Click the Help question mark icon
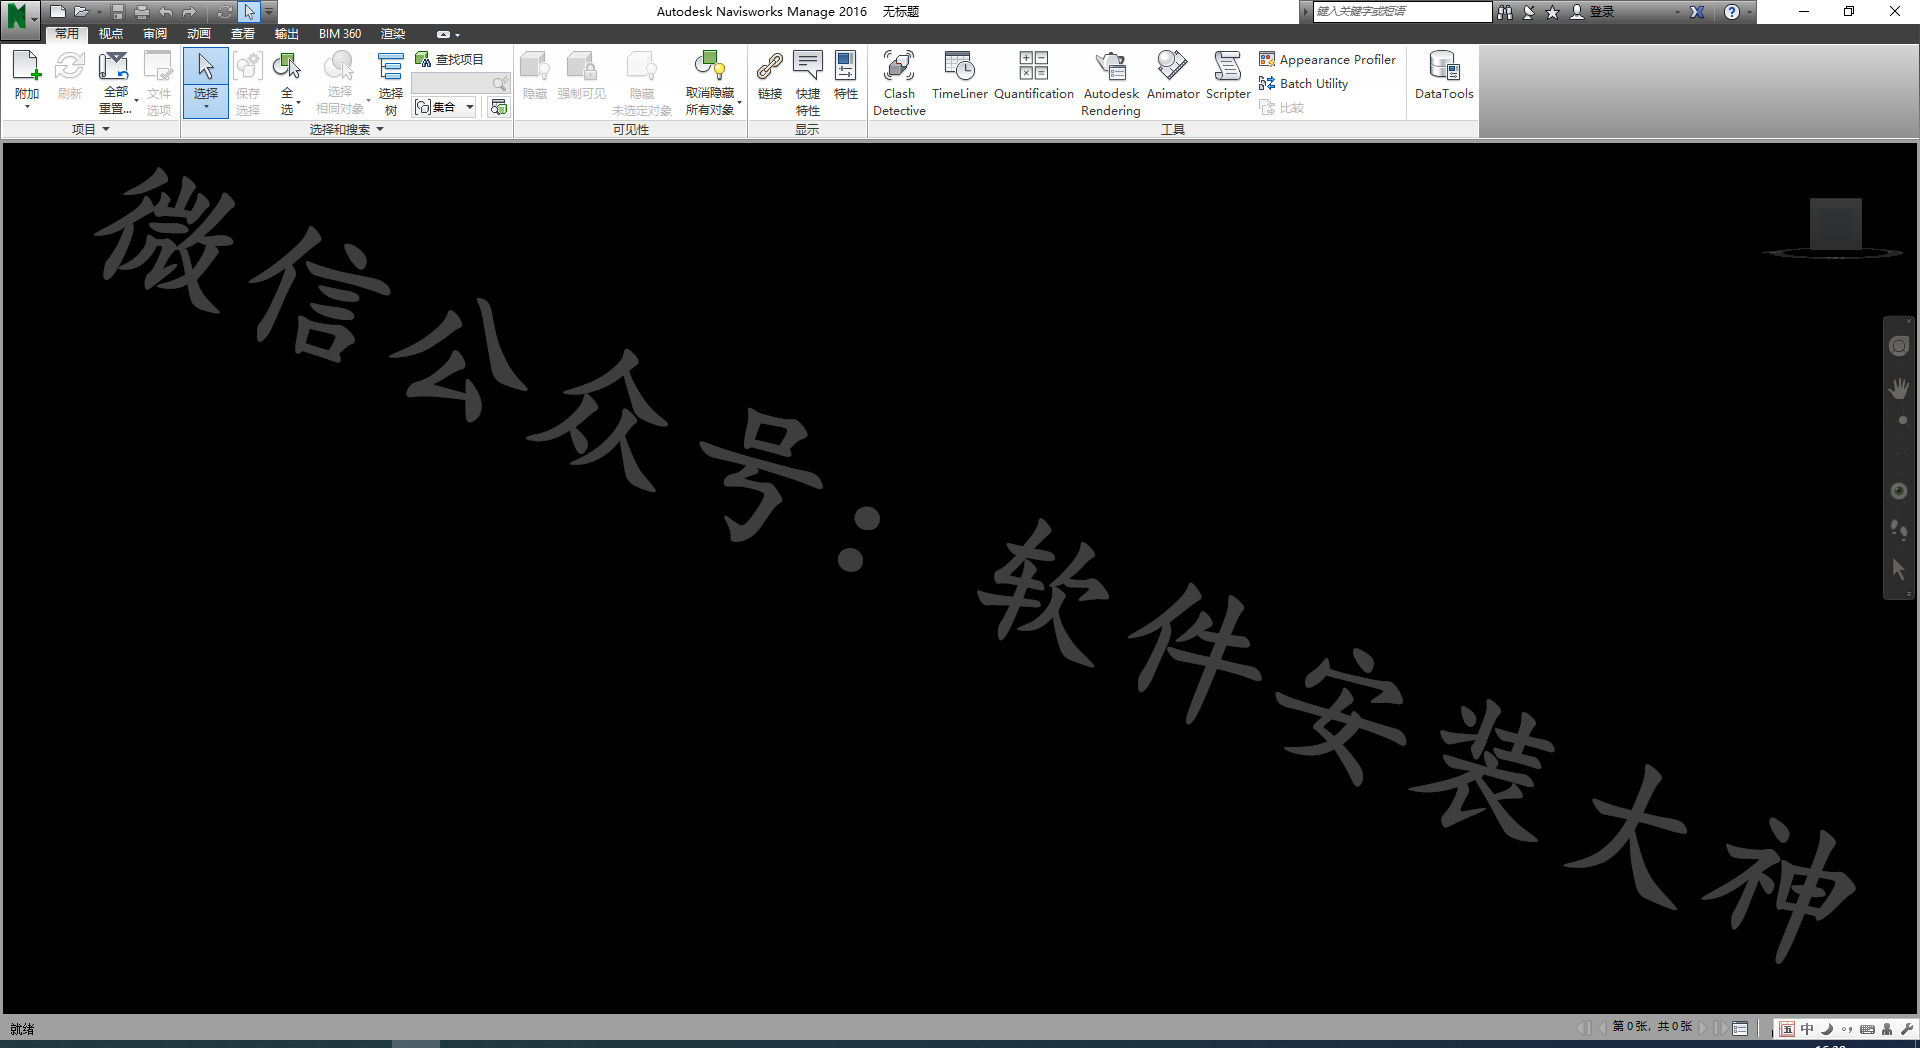This screenshot has height=1048, width=1920. [x=1732, y=12]
